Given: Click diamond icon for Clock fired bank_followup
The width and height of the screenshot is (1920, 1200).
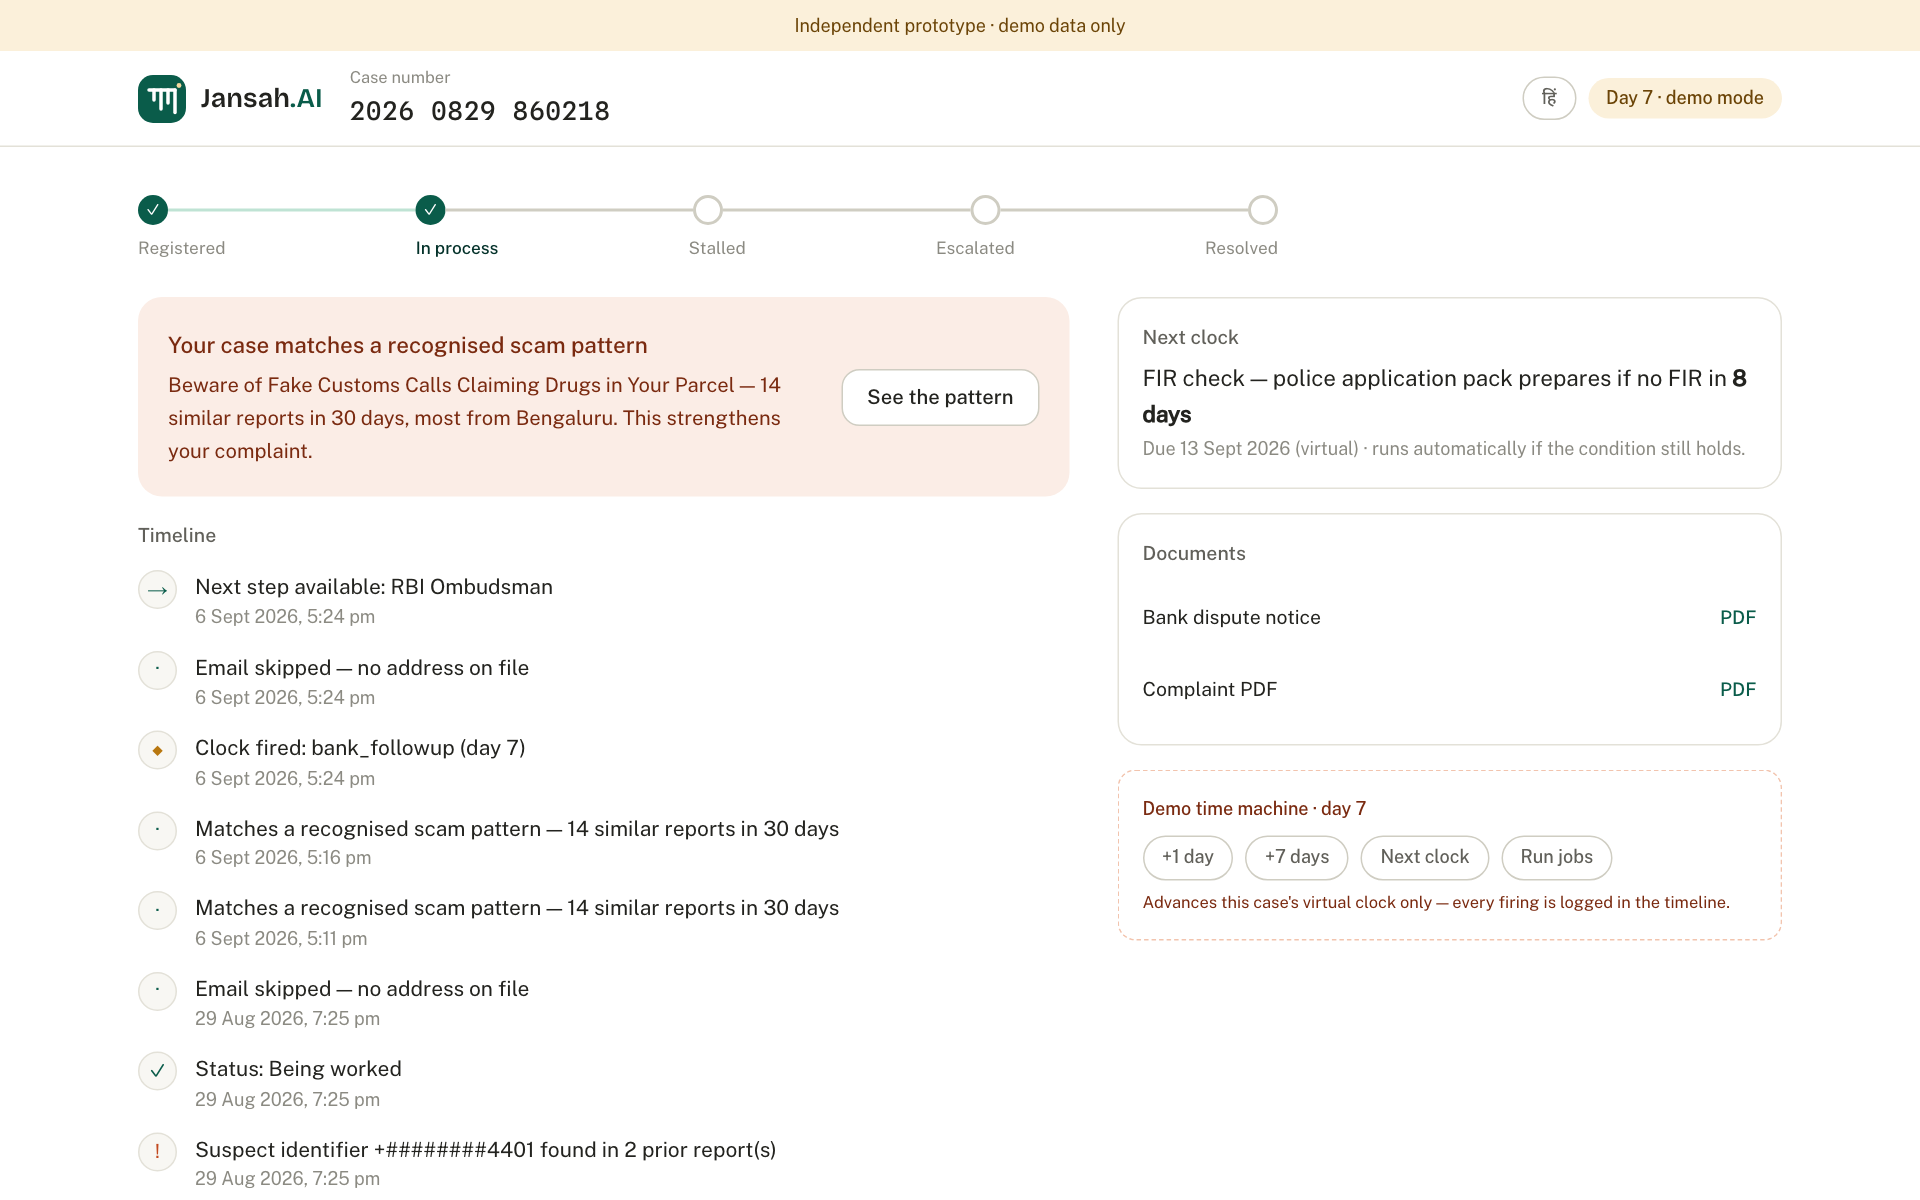Looking at the screenshot, I should (x=158, y=750).
